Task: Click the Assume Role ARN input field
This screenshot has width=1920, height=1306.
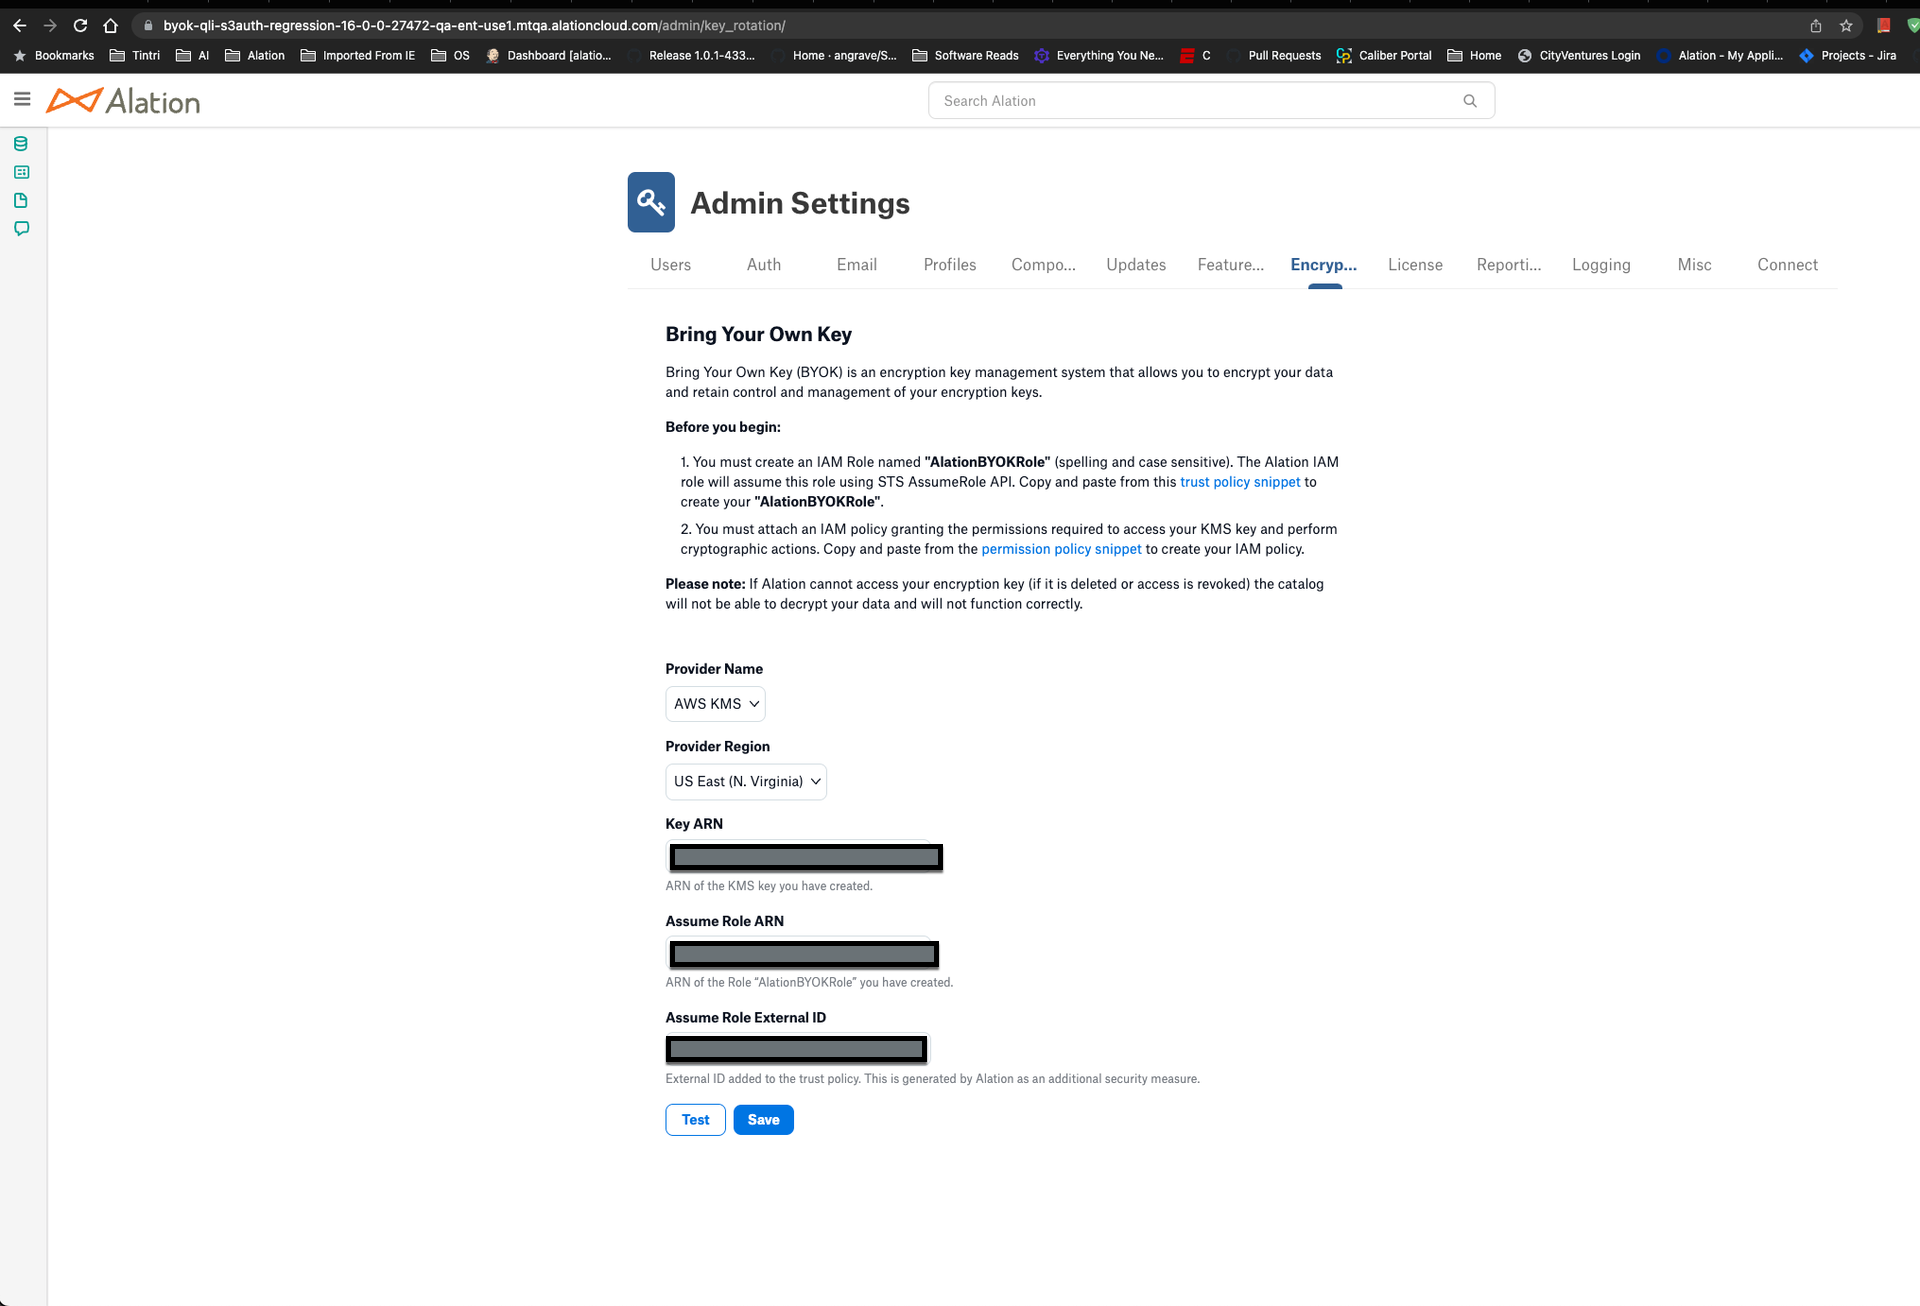Action: (805, 953)
